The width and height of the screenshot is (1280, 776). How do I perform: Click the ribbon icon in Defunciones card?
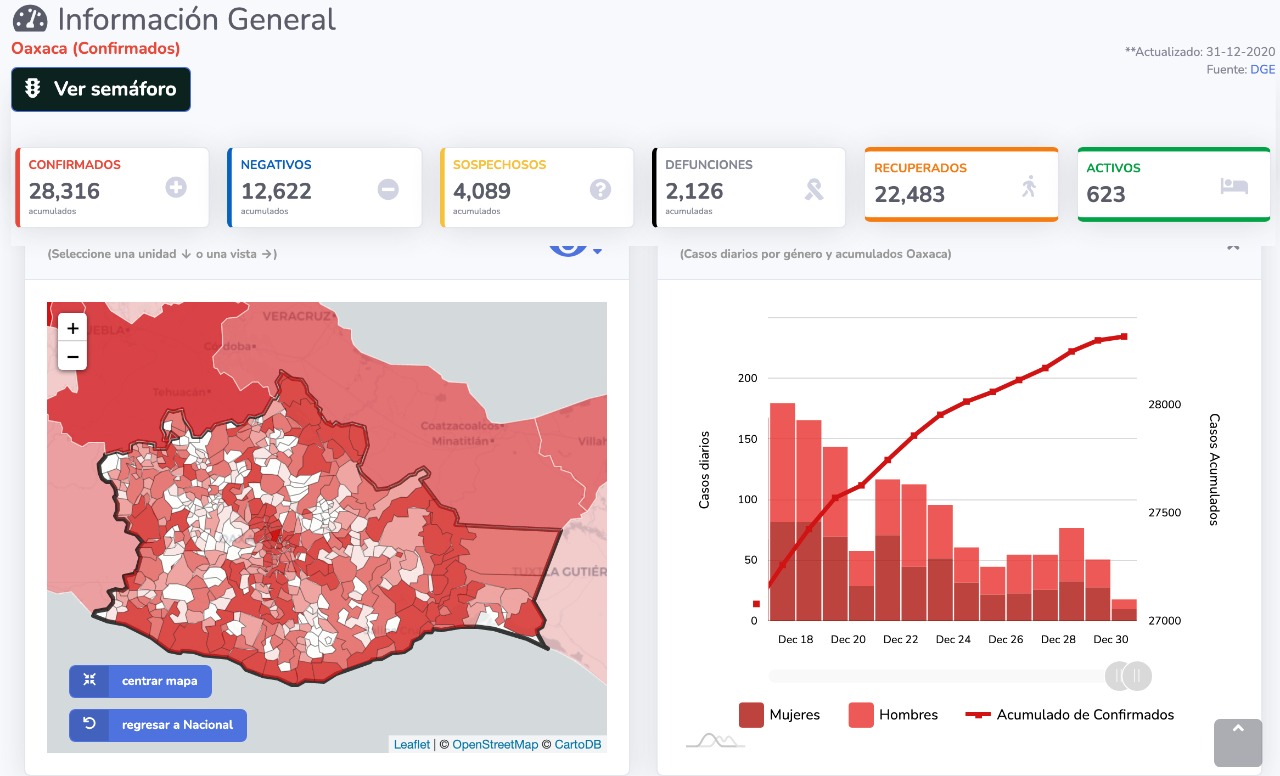click(x=814, y=189)
